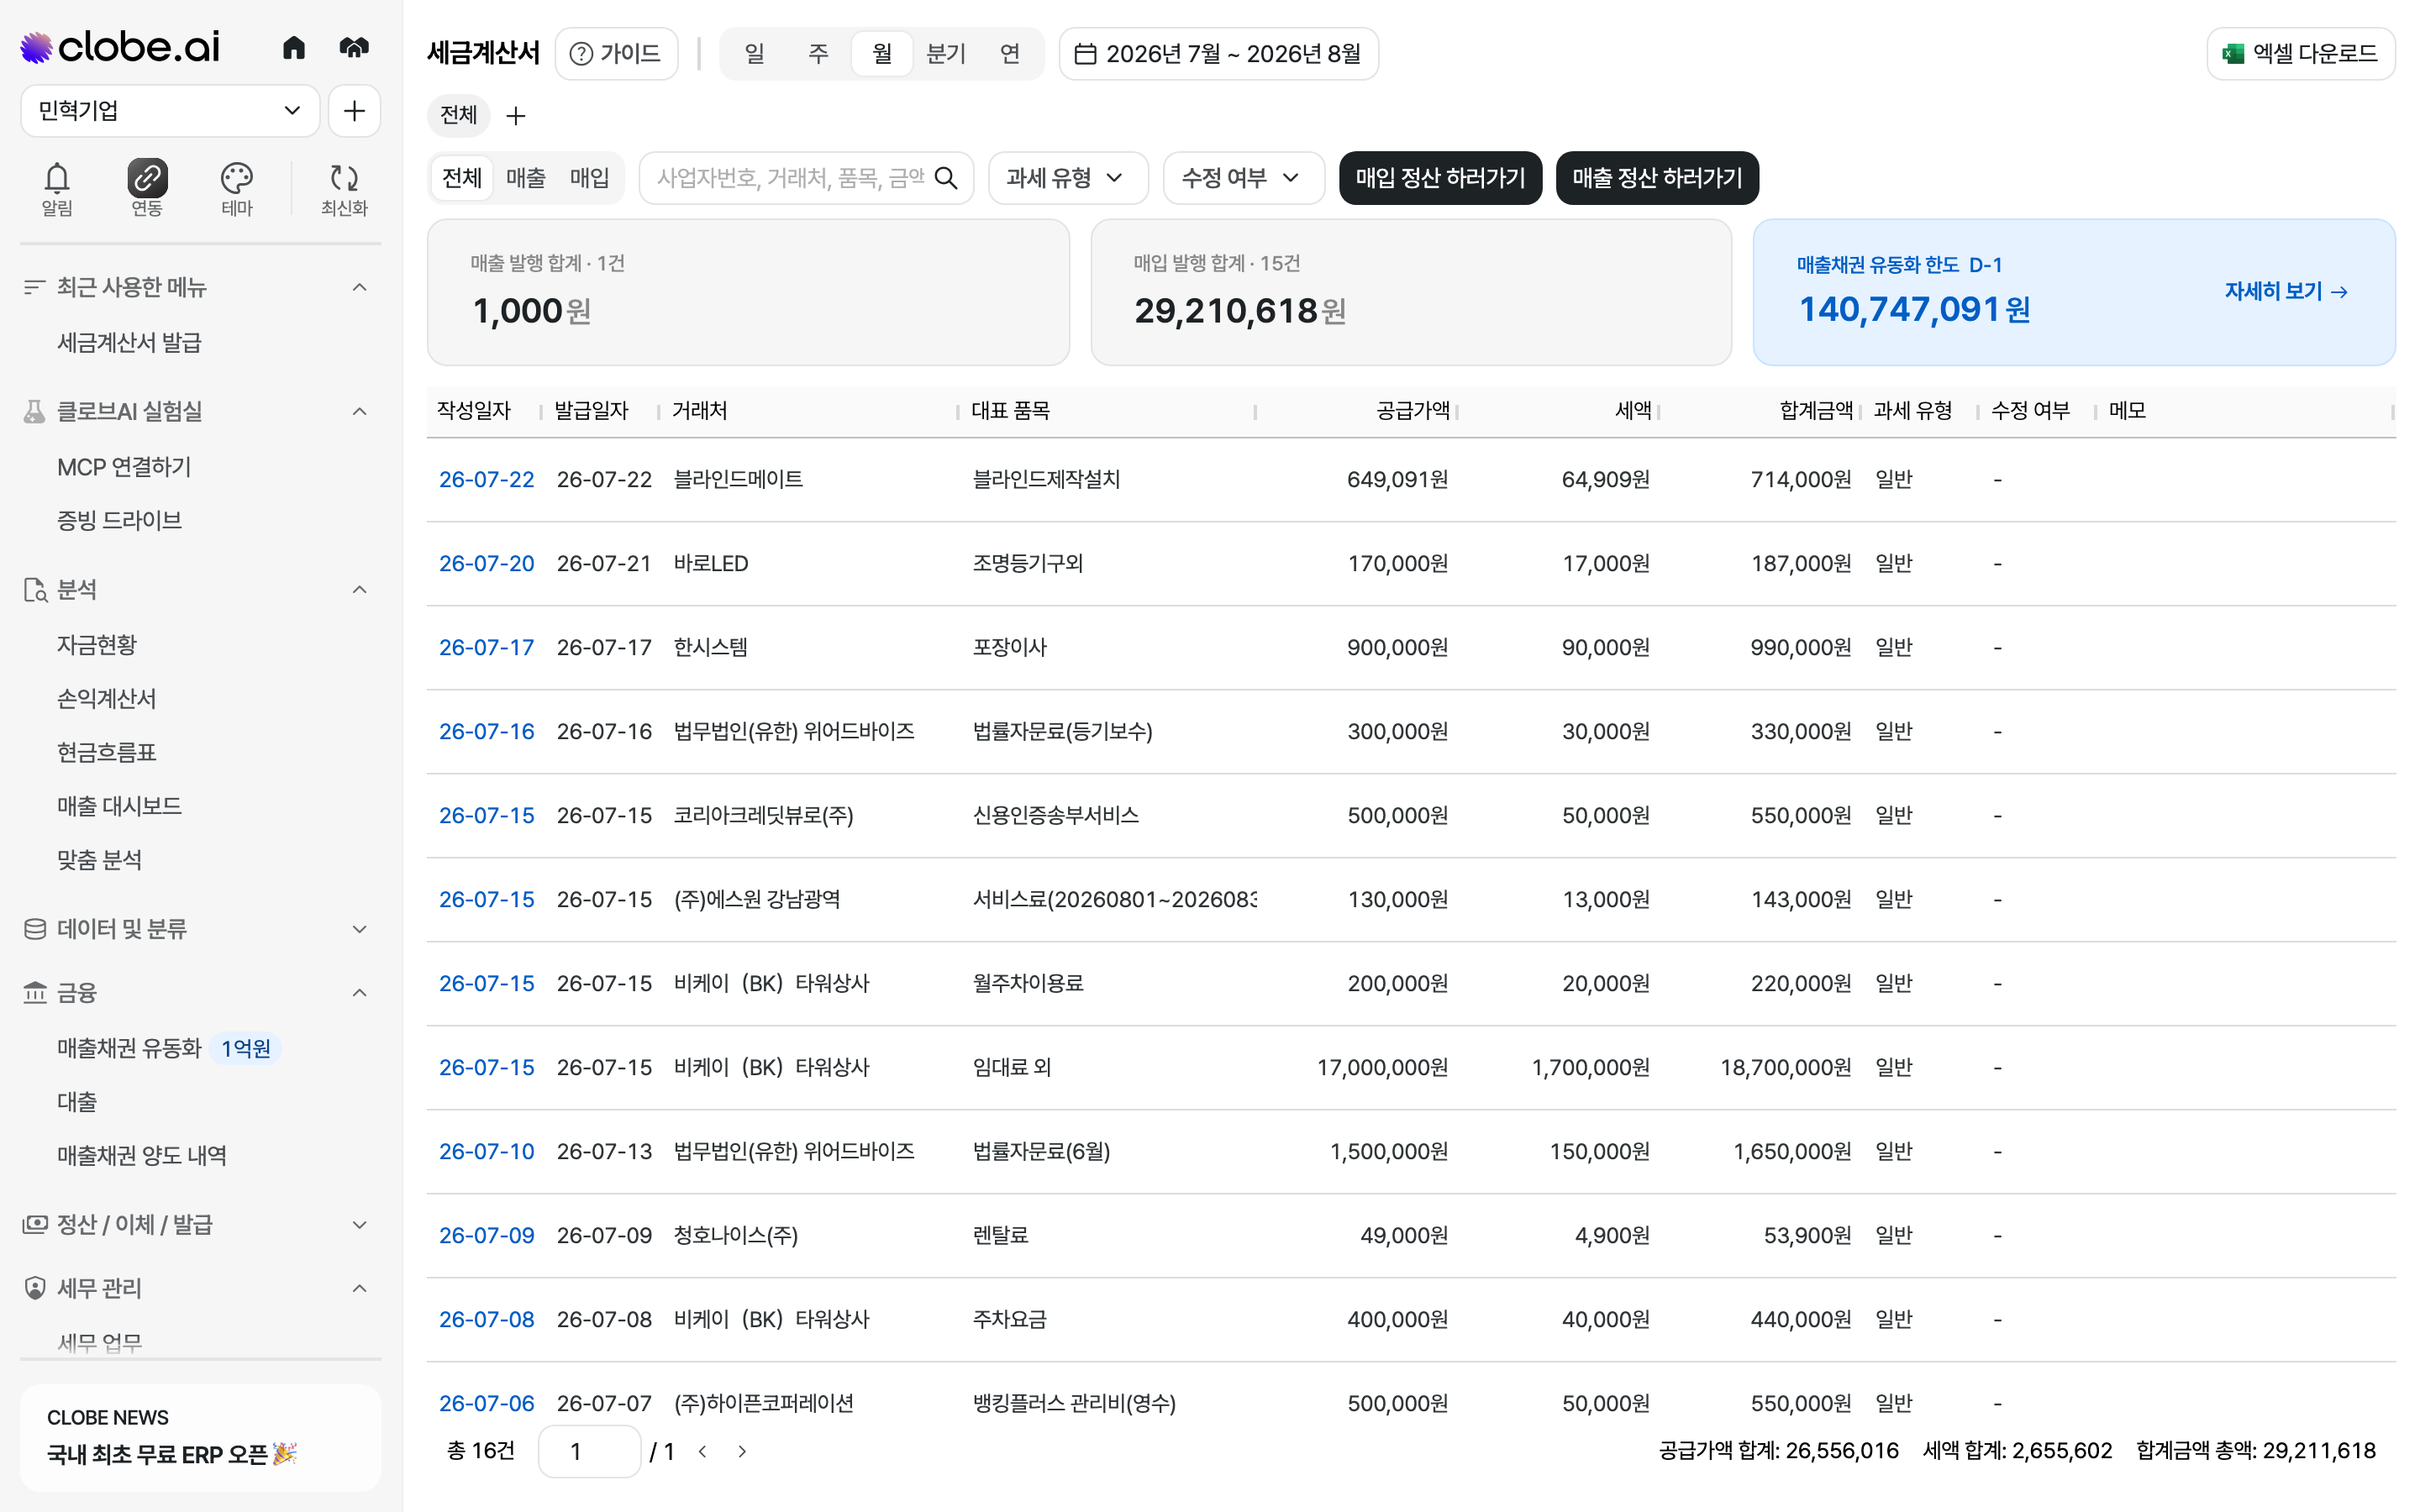The image size is (2420, 1512).
Task: Open the 과세 유형 filter dropdown
Action: click(1068, 178)
